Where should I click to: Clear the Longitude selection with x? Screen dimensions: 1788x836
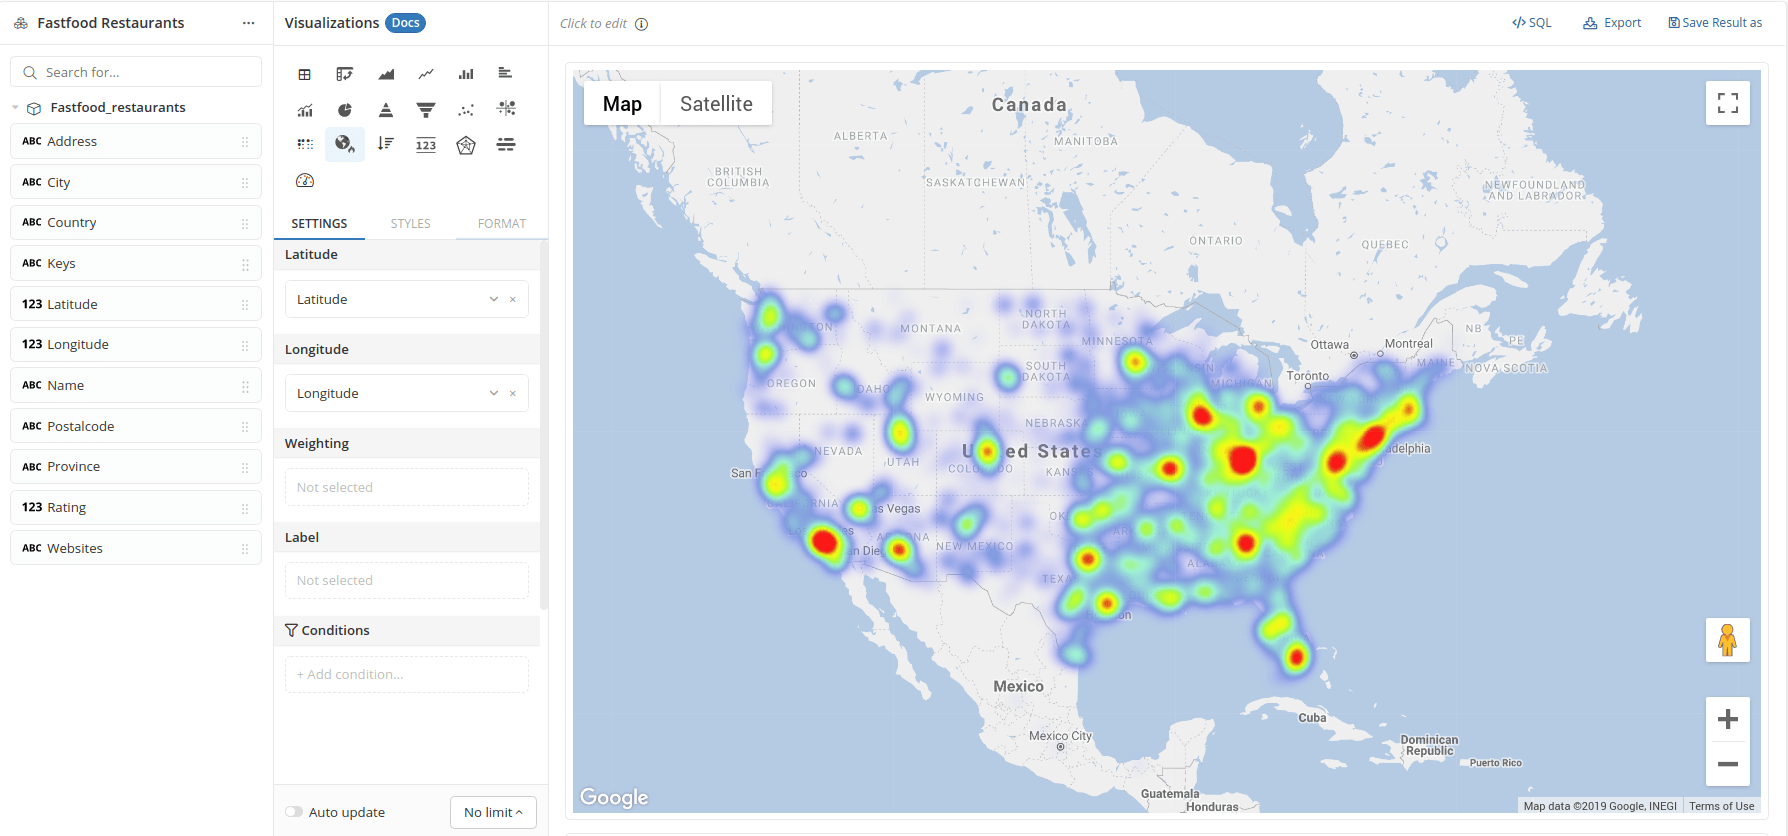513,393
